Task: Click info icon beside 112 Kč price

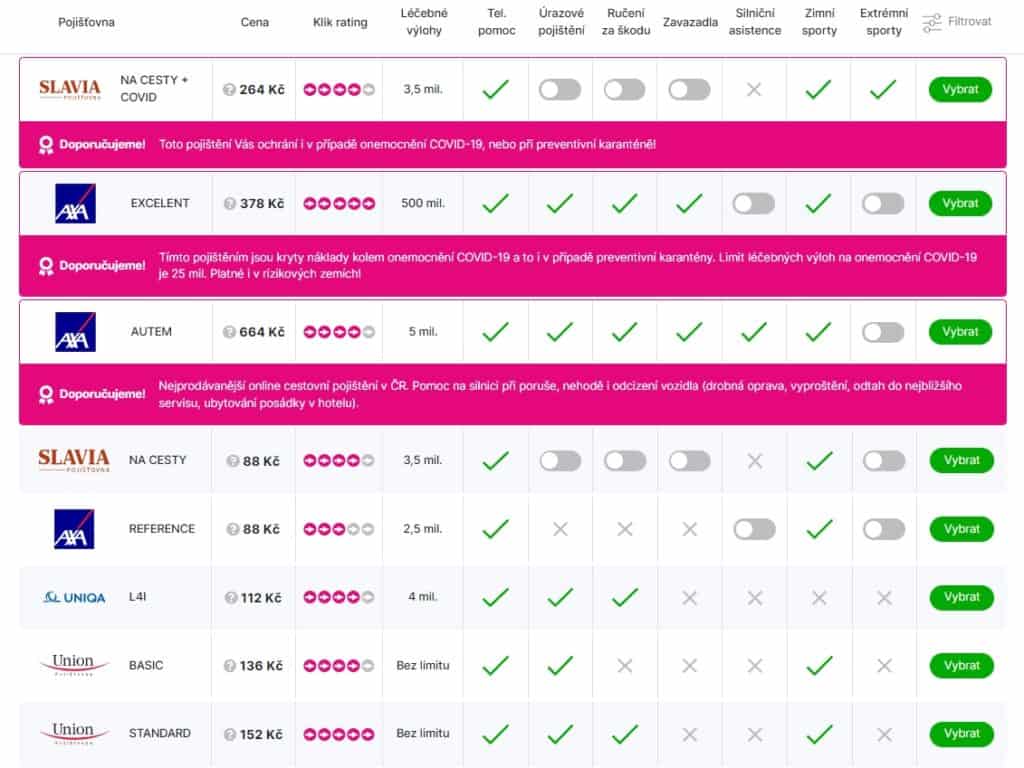Action: (x=231, y=598)
